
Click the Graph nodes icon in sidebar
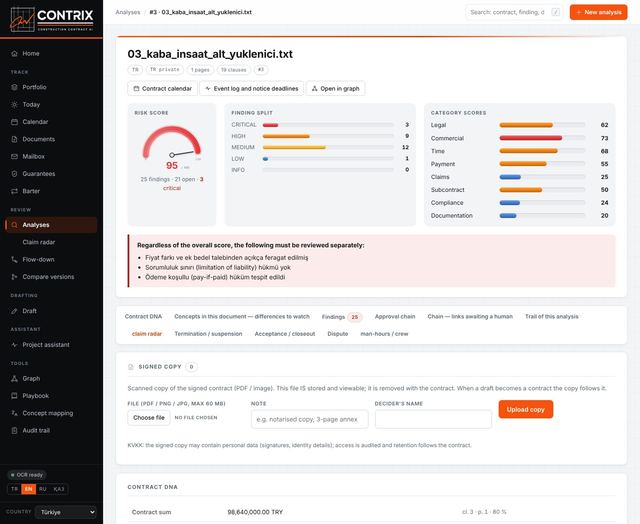(x=14, y=379)
